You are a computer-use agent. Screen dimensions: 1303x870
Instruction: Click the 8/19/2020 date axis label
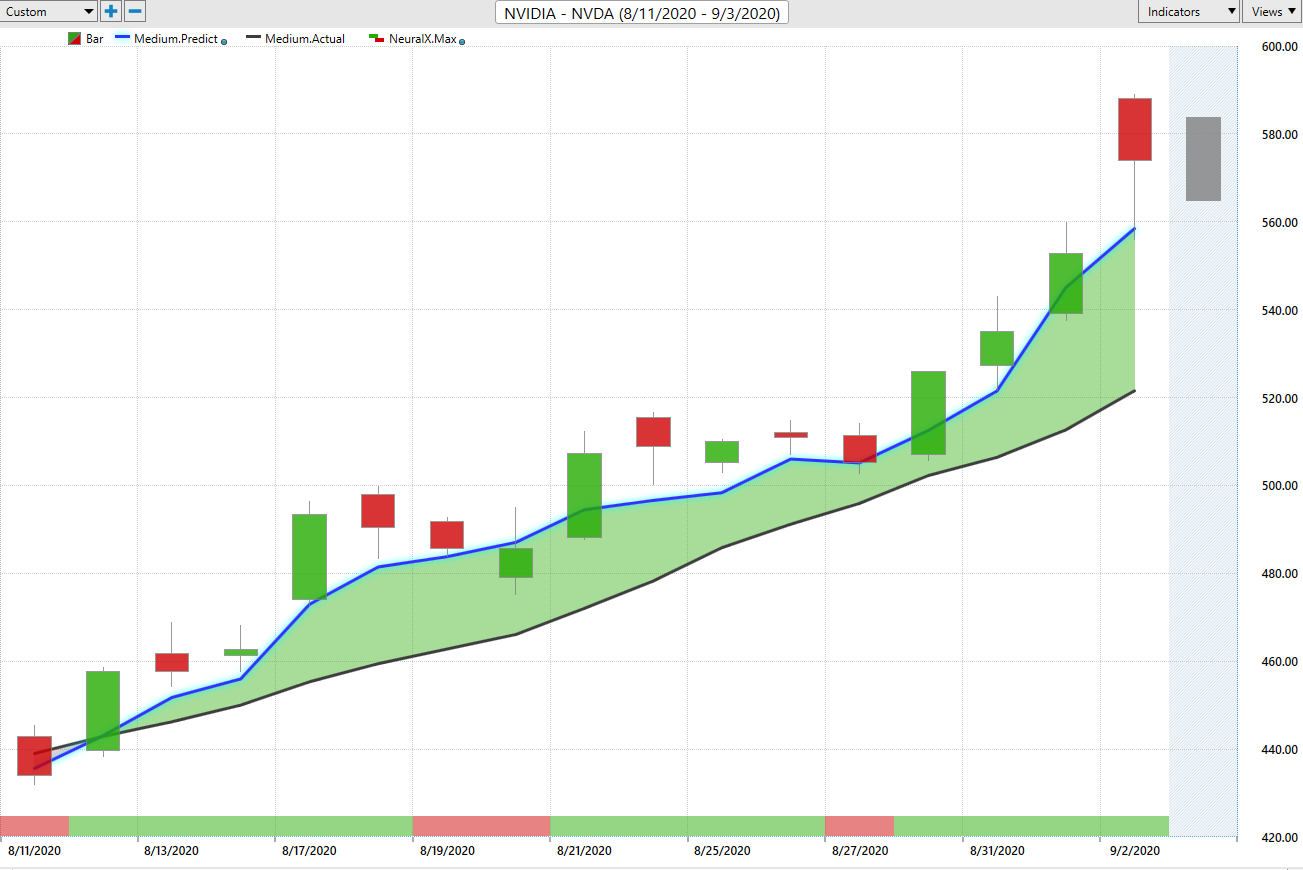tap(447, 851)
